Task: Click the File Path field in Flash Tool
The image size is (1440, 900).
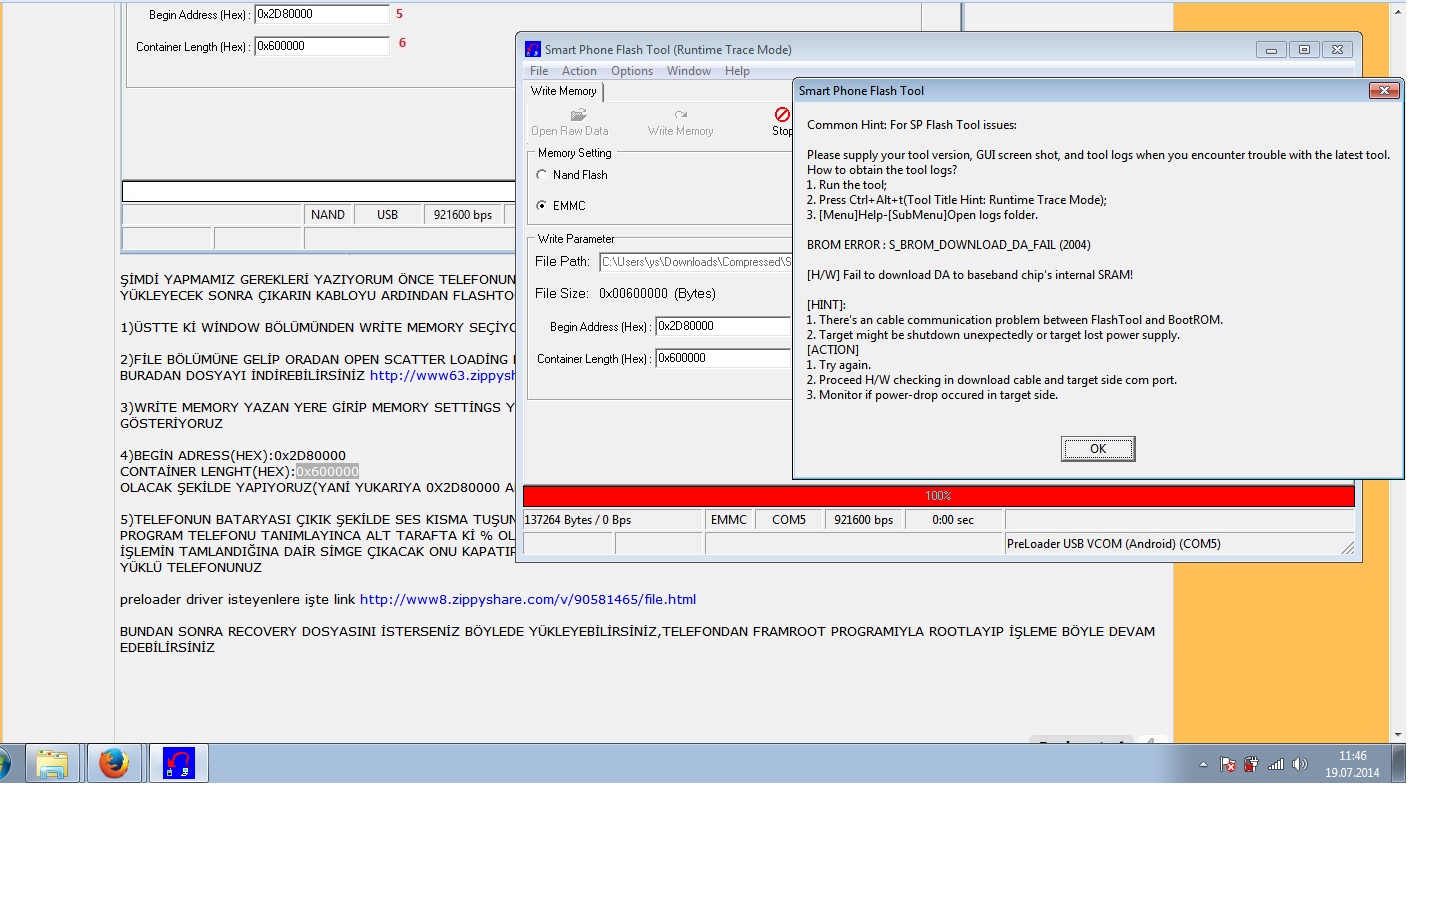Action: tap(696, 262)
